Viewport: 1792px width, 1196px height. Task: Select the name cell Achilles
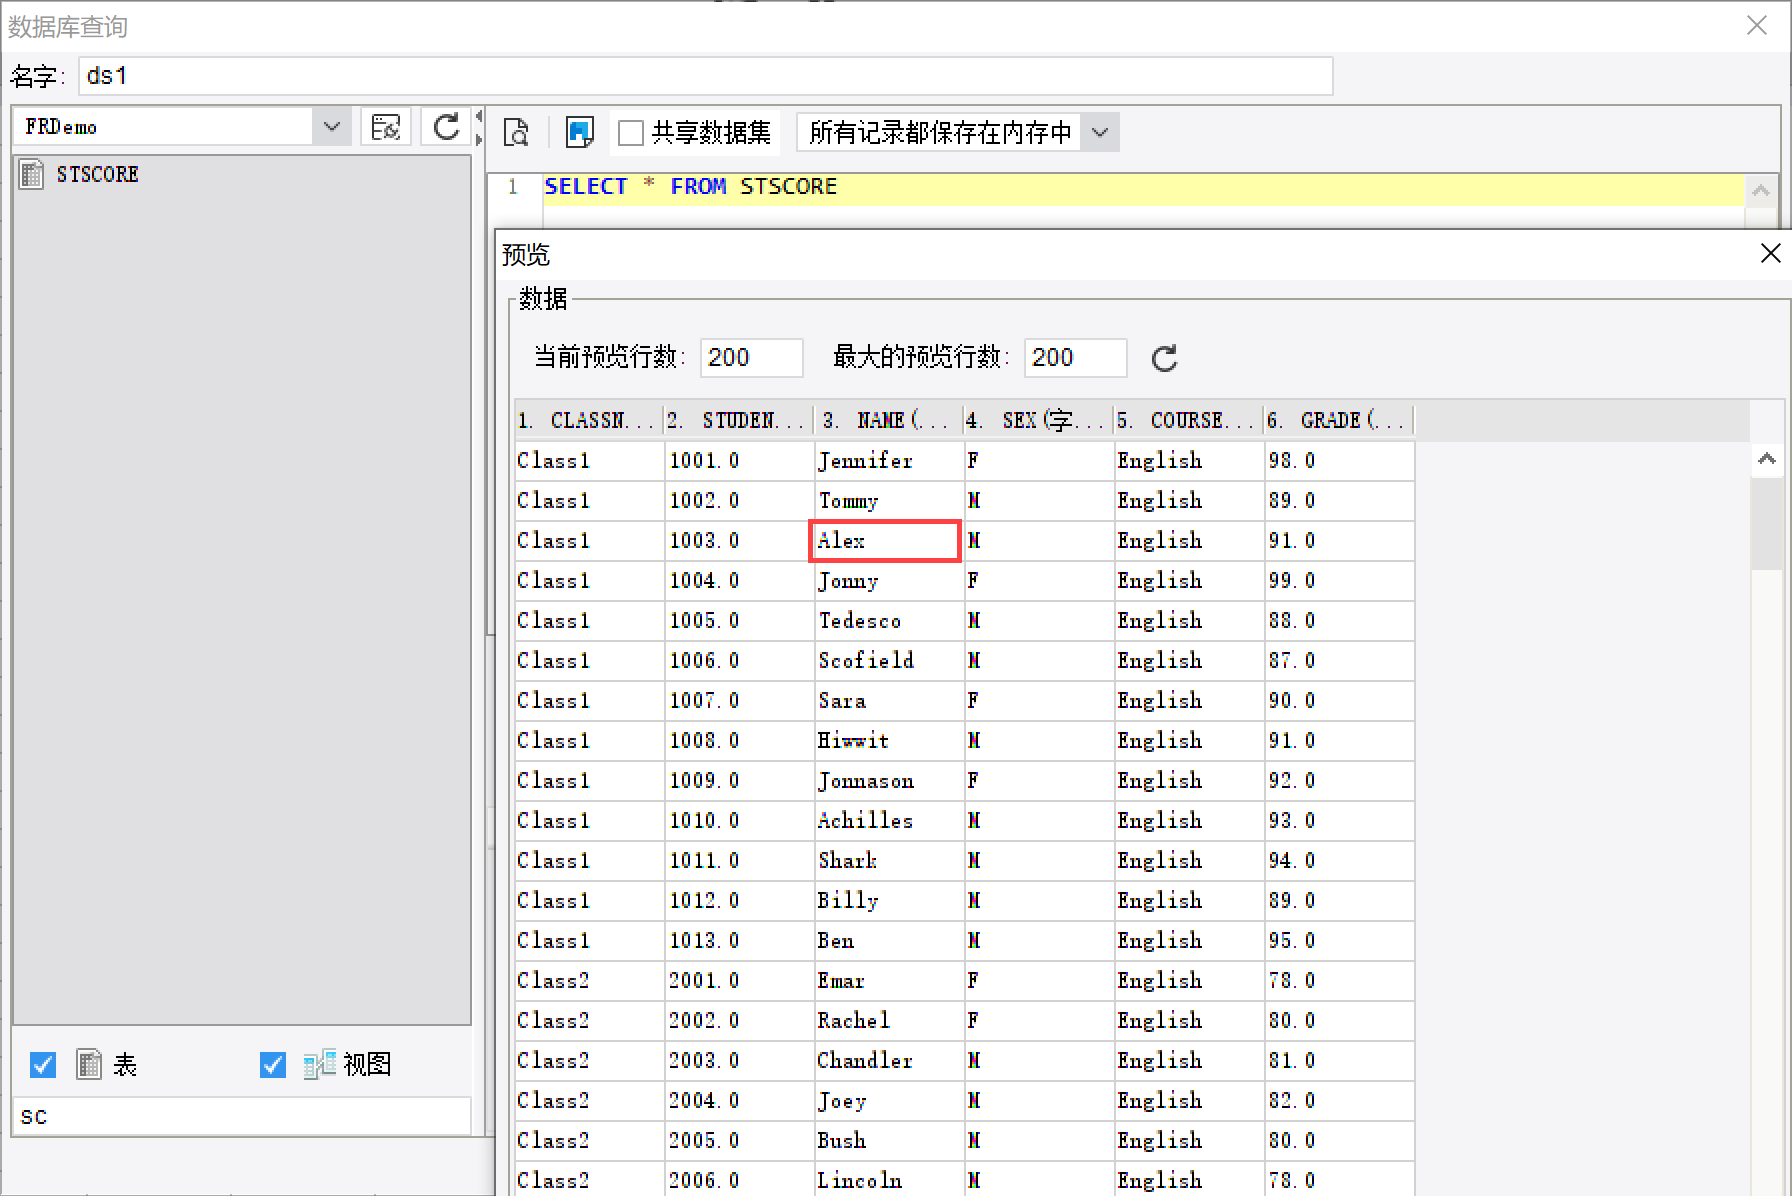(889, 821)
